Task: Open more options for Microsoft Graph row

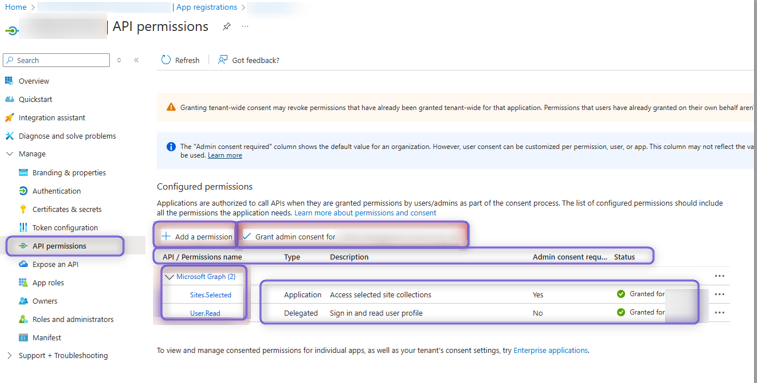Action: click(x=719, y=276)
